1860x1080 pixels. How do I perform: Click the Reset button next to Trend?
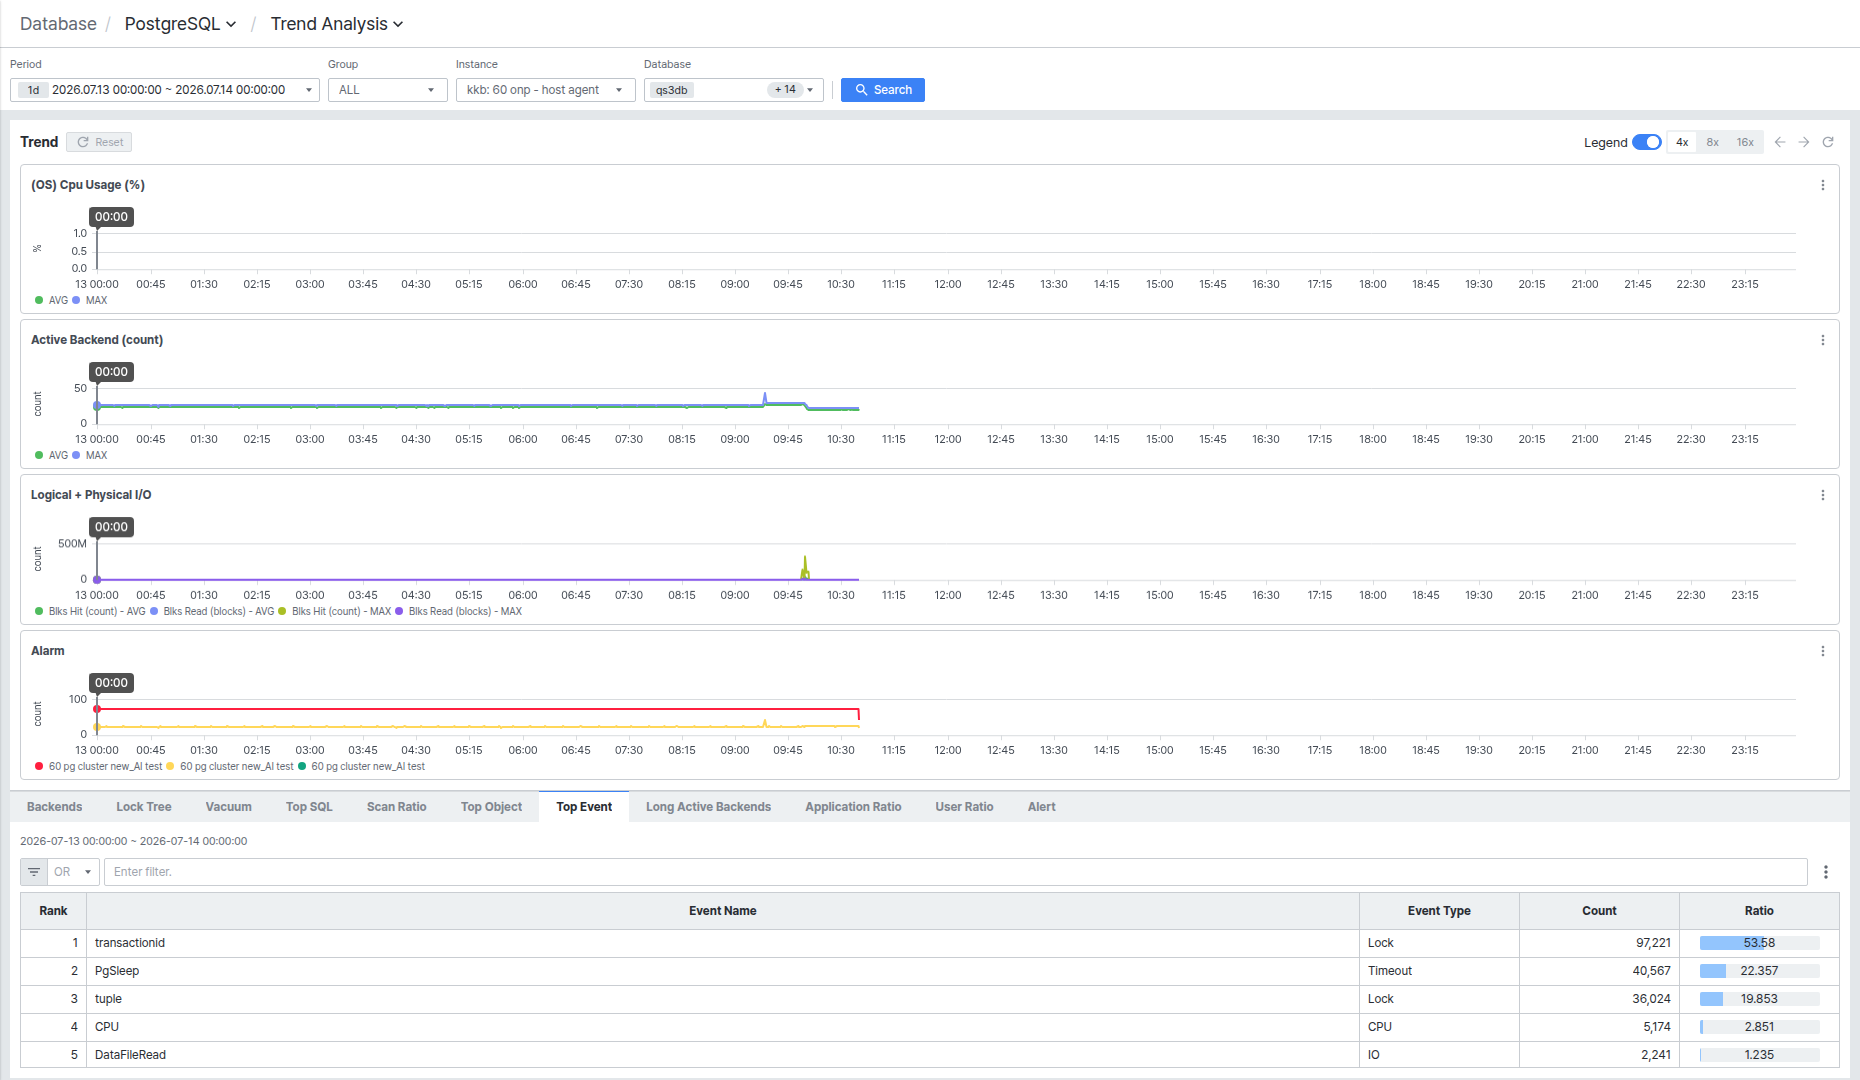99,142
